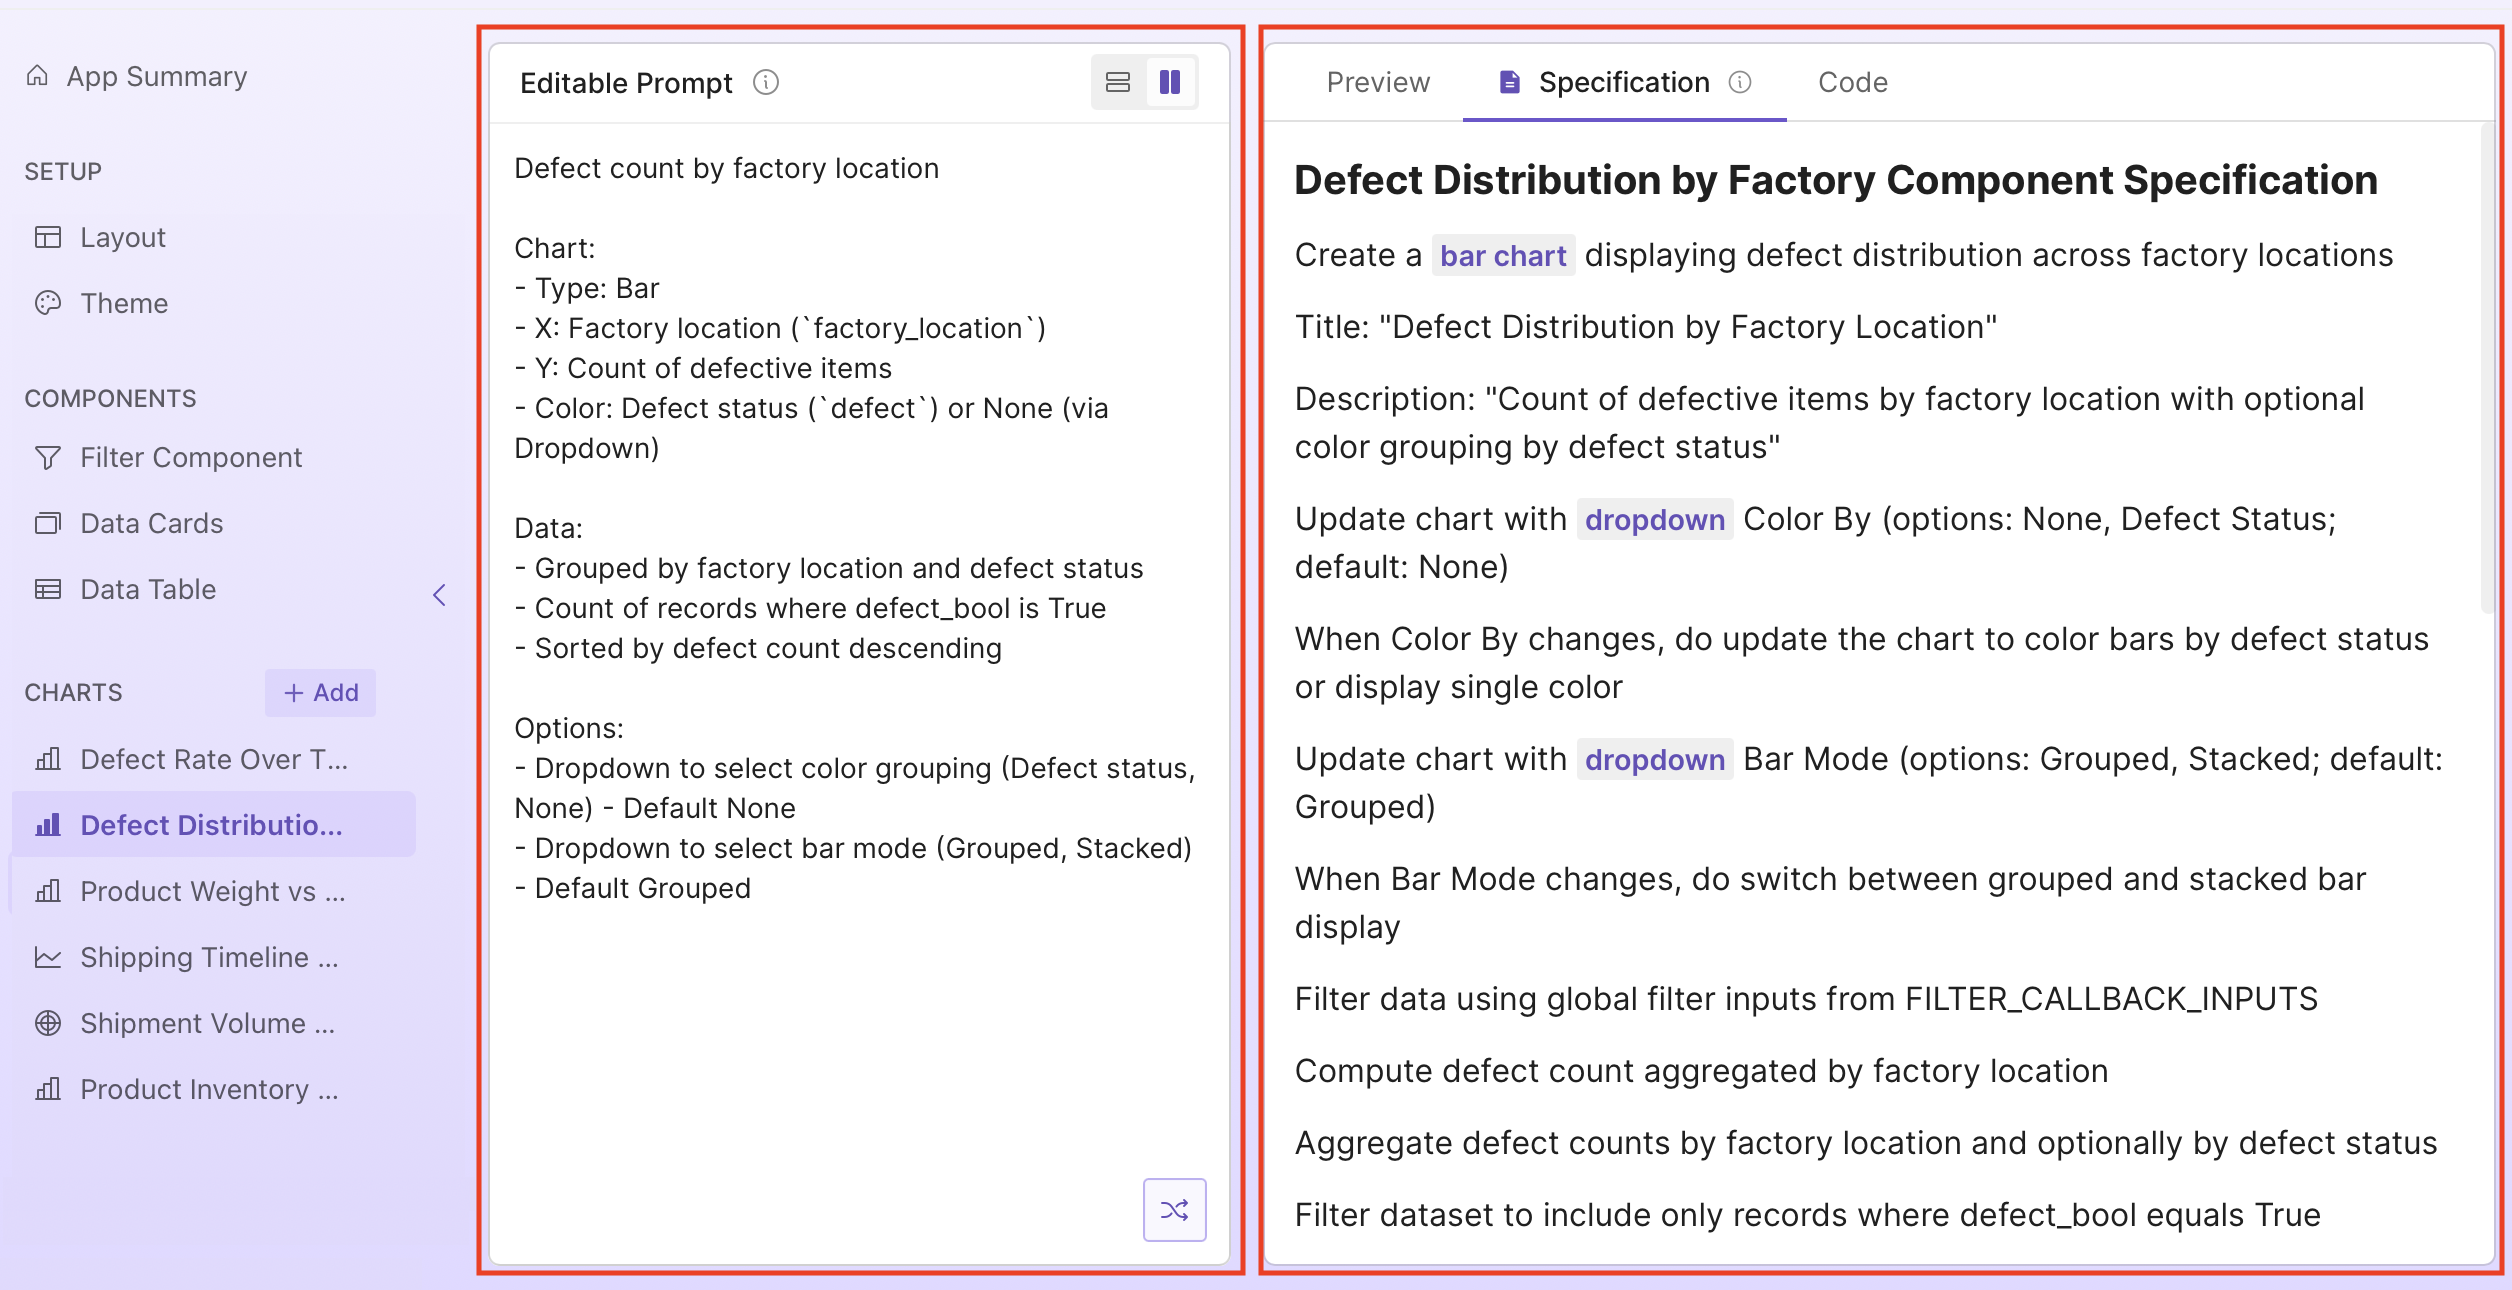Open the Shipment Volume globe chart
Screen dimensions: 2512x1290
coord(207,1023)
